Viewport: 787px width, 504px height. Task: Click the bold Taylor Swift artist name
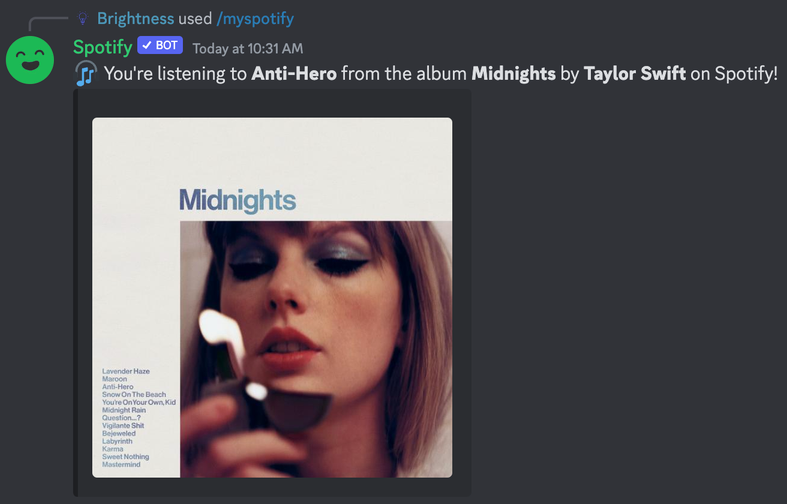pos(634,74)
